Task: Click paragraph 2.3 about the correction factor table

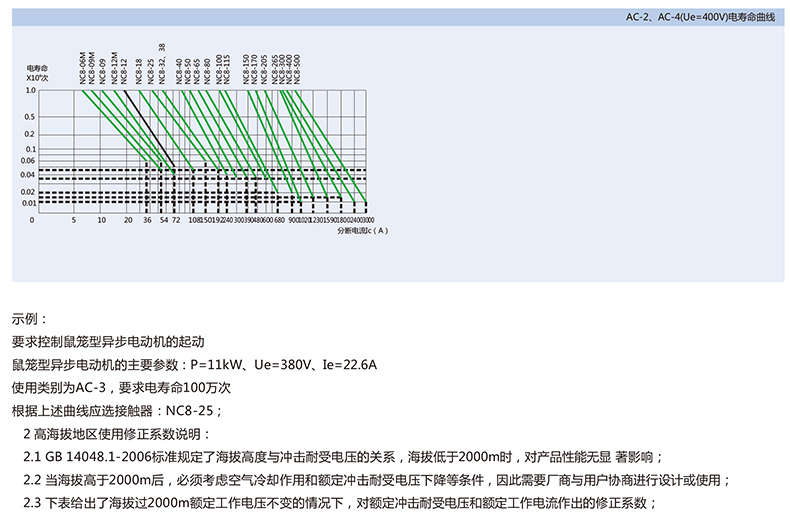Action: pos(340,502)
